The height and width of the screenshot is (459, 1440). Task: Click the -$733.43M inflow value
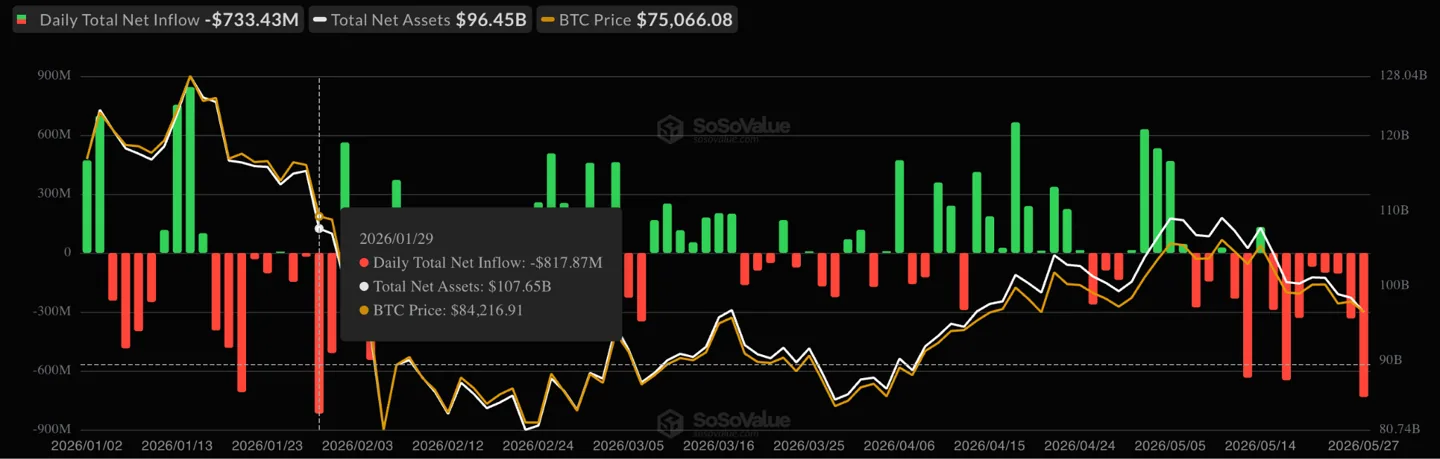[x=252, y=20]
